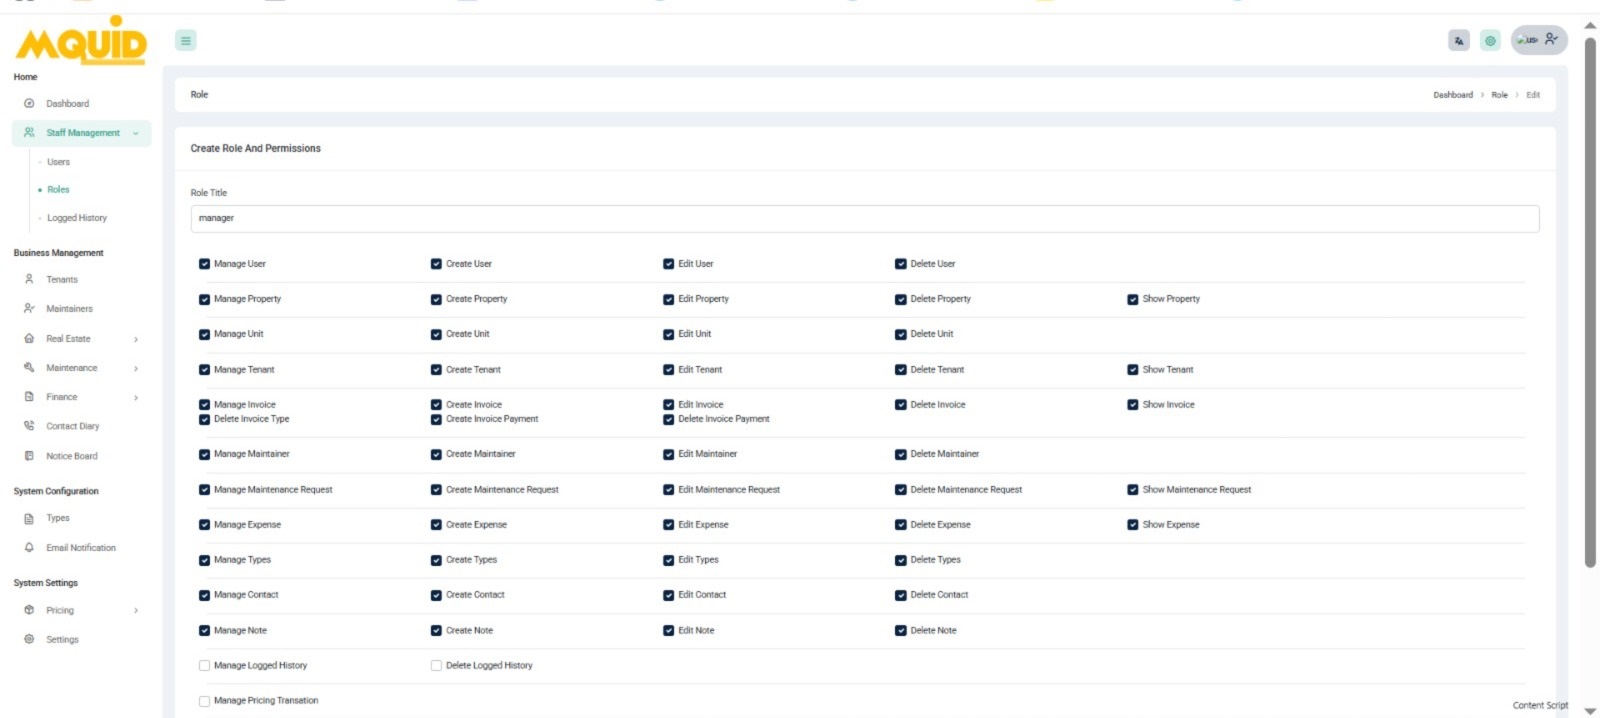This screenshot has width=1600, height=718.
Task: Click the Pricing box icon
Action: pyautogui.click(x=29, y=609)
